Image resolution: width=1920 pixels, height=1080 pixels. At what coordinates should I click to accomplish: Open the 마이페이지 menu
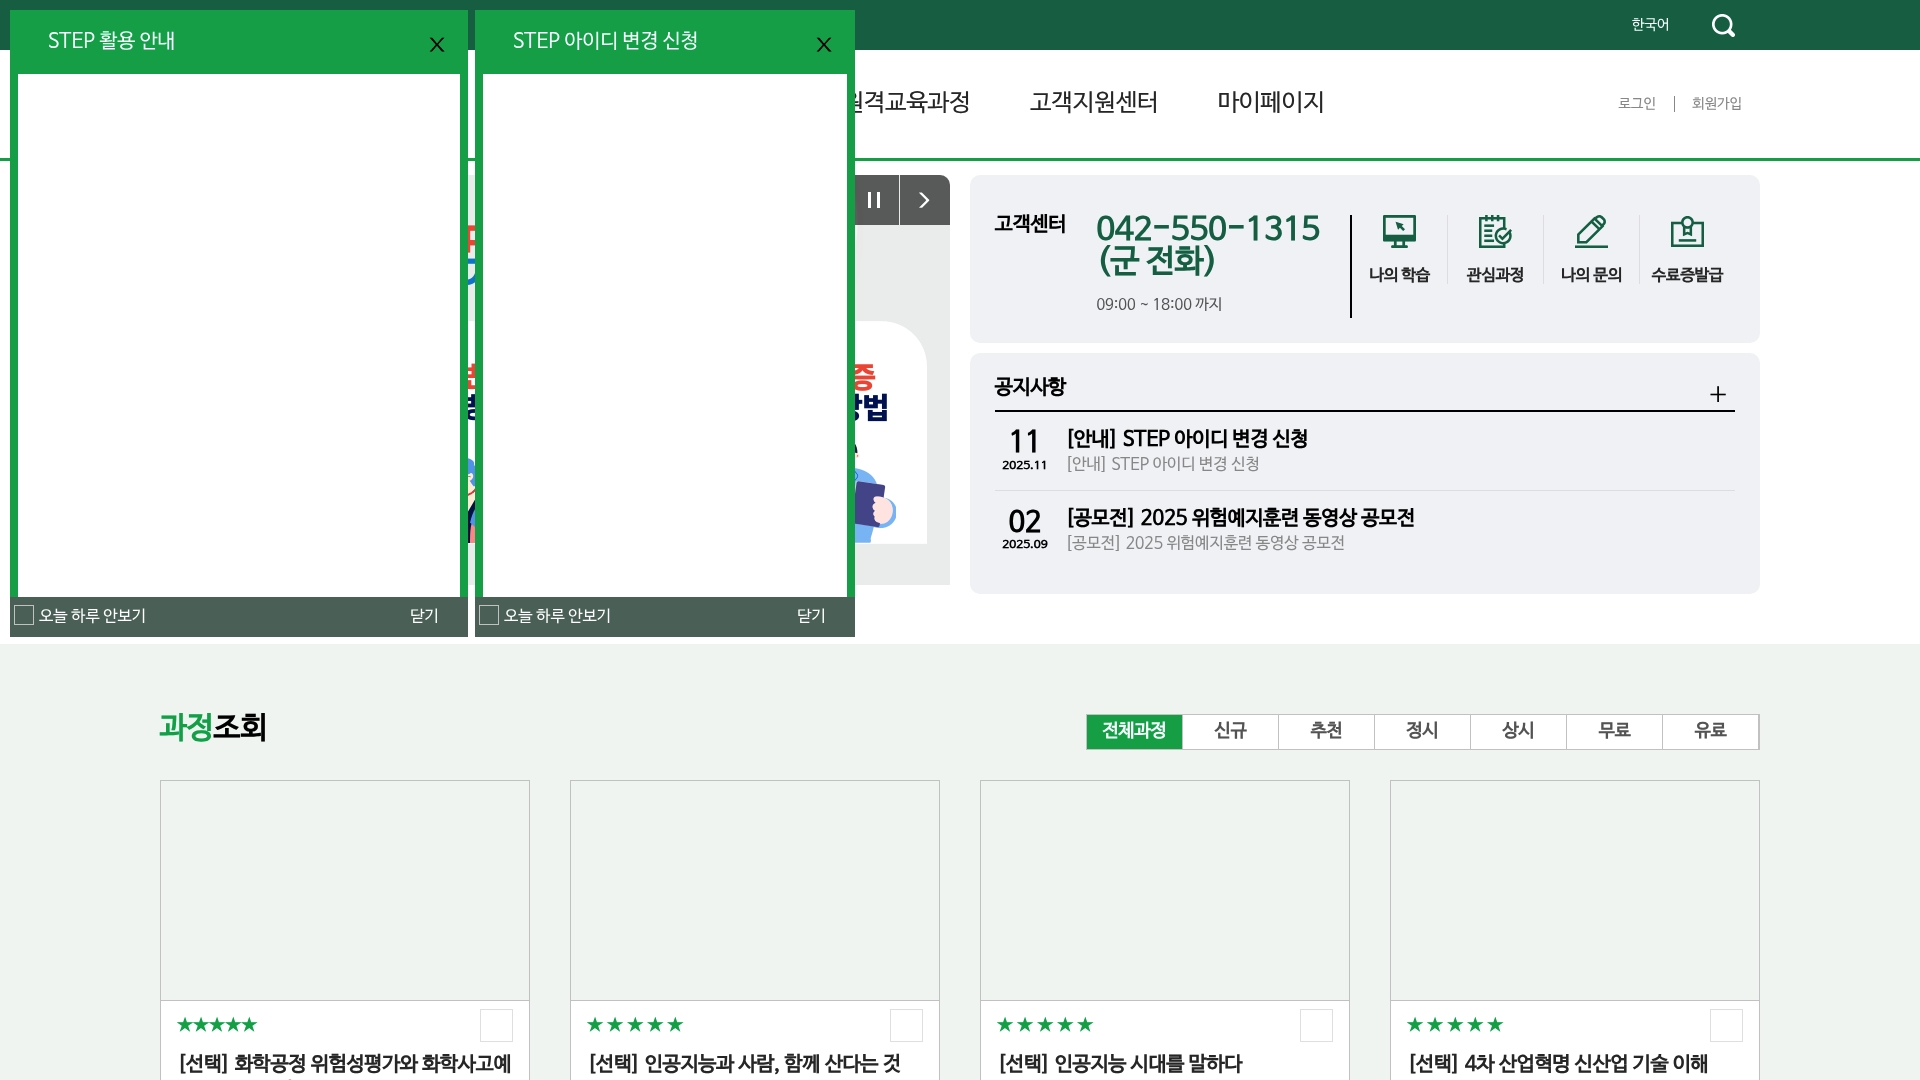1270,102
